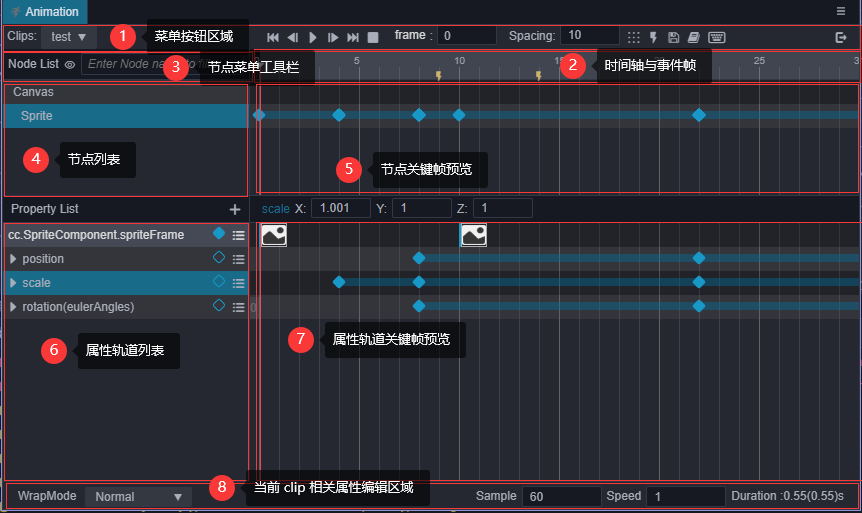Select the Canvas node in the list
862x513 pixels.
pos(33,92)
